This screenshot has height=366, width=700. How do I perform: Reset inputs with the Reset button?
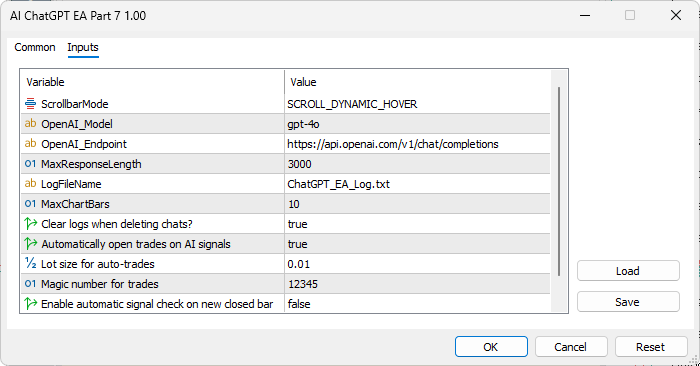point(651,347)
